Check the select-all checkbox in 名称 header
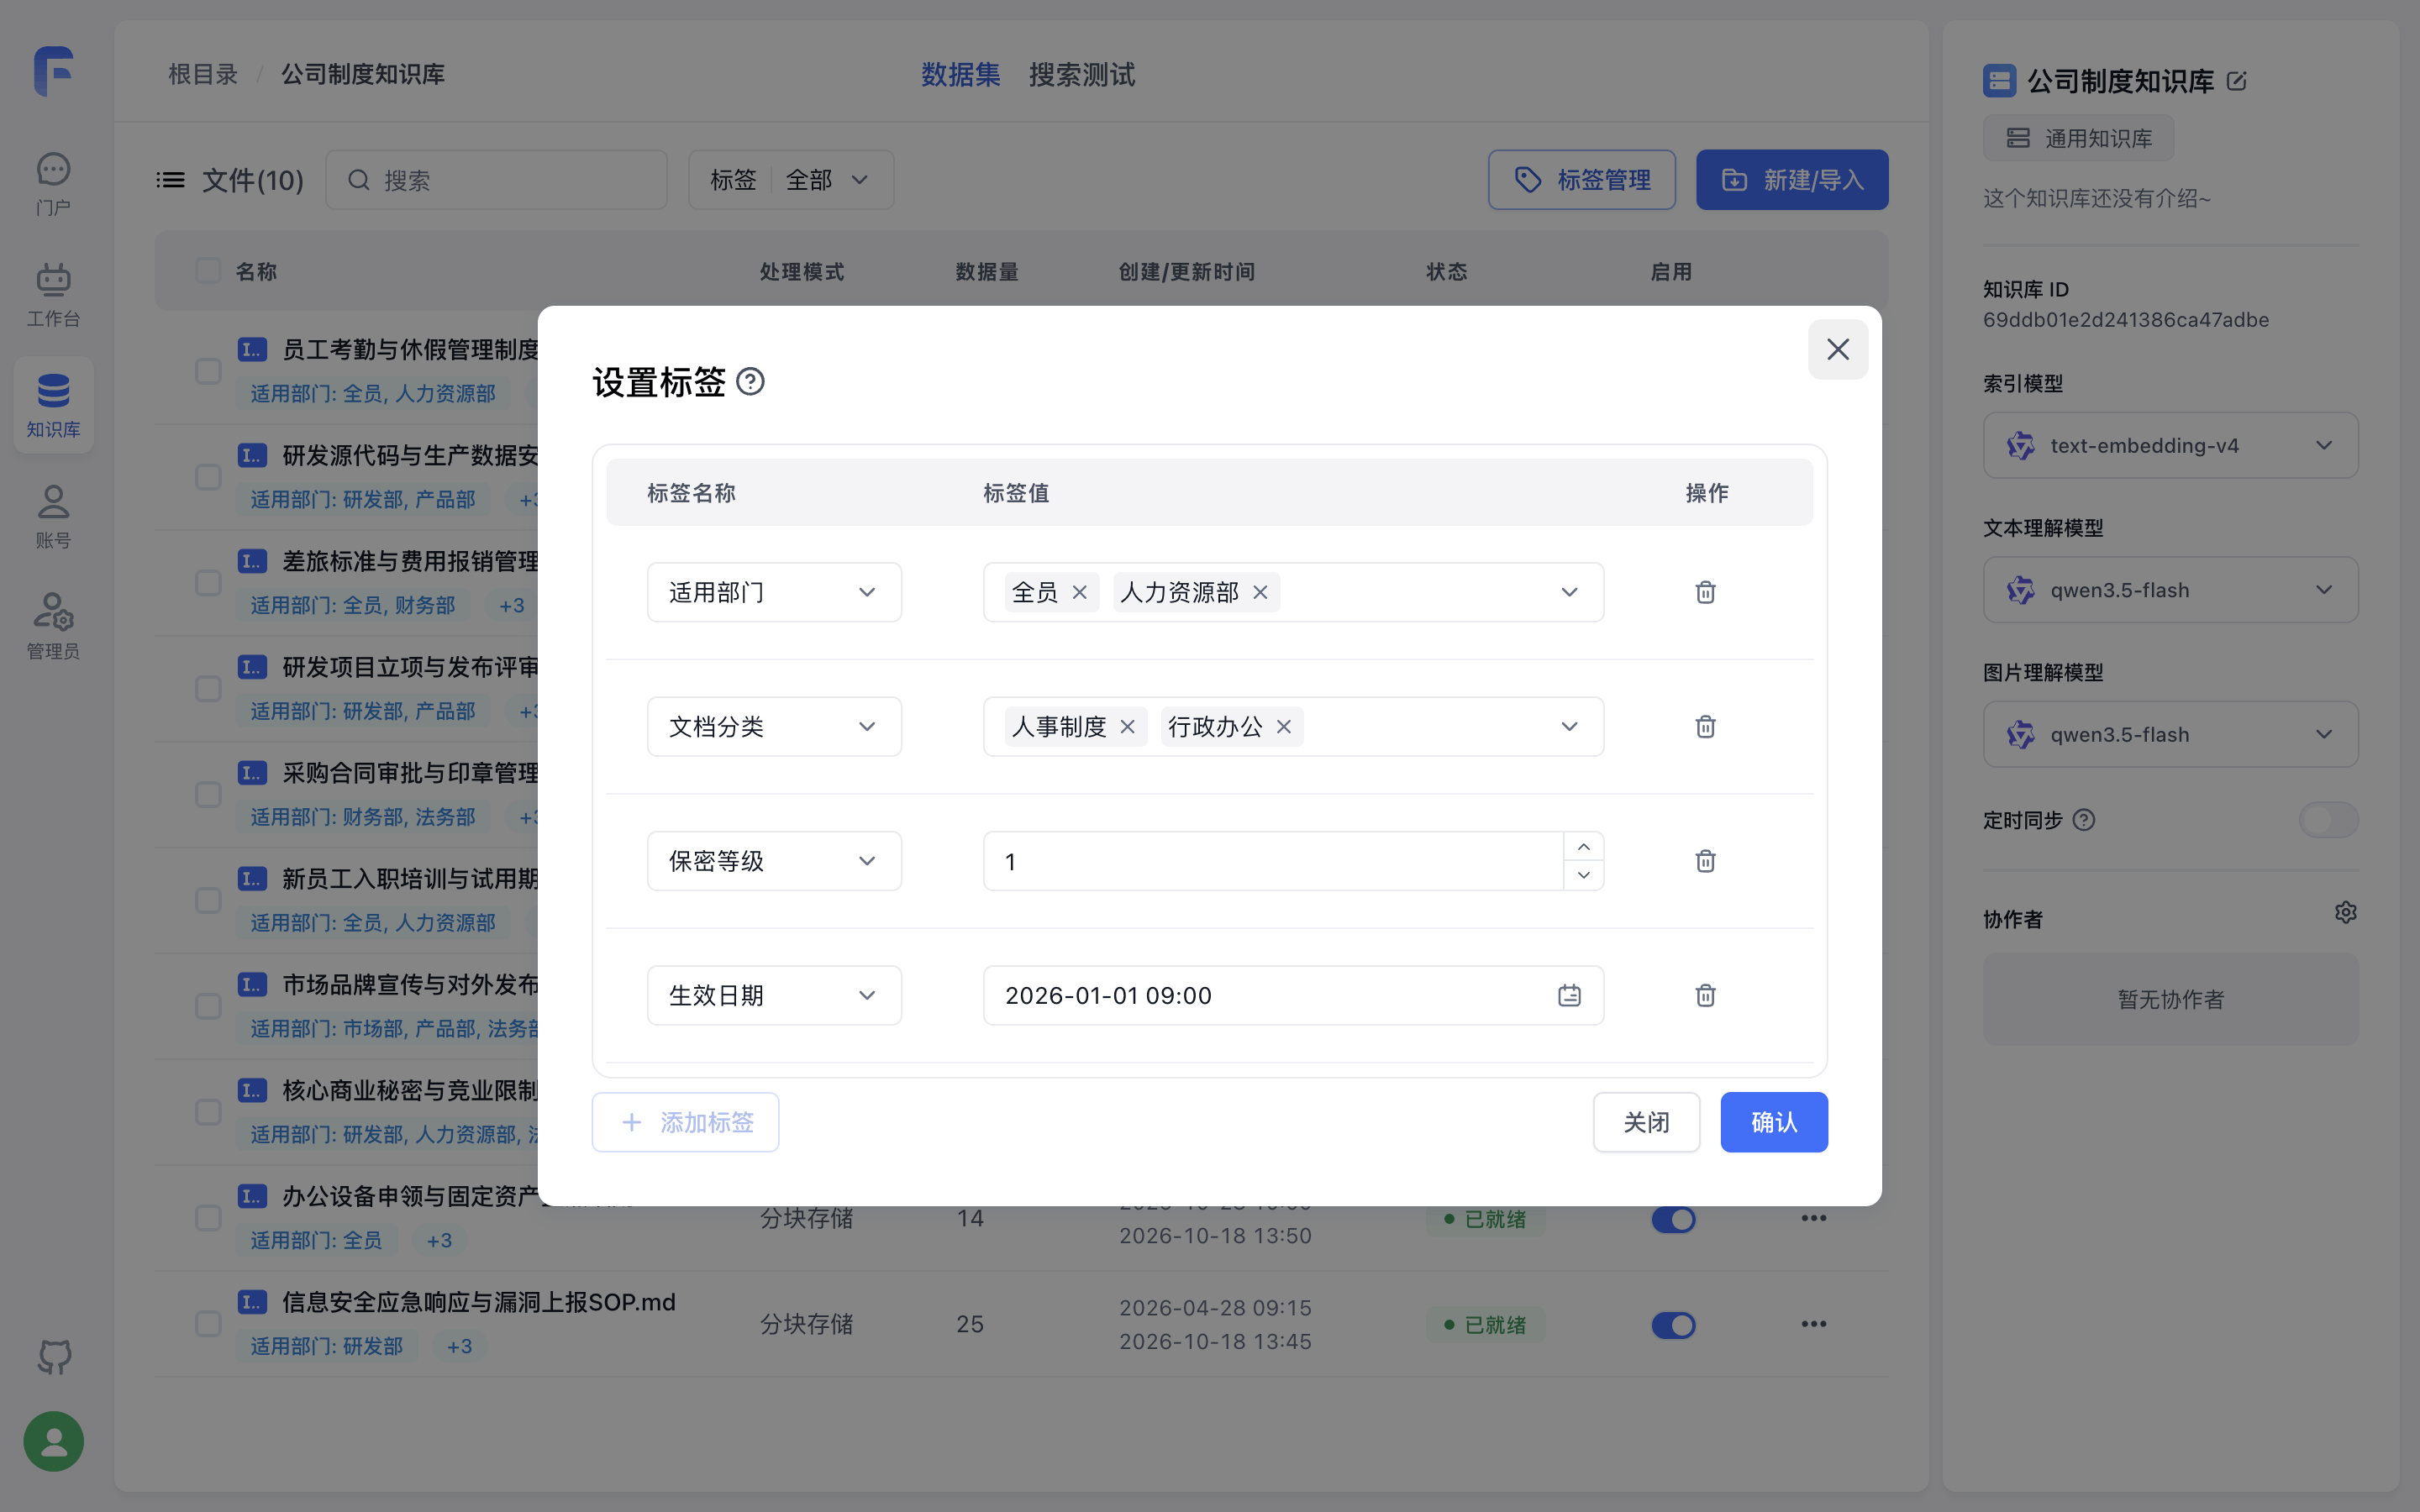The width and height of the screenshot is (2420, 1512). click(208, 271)
